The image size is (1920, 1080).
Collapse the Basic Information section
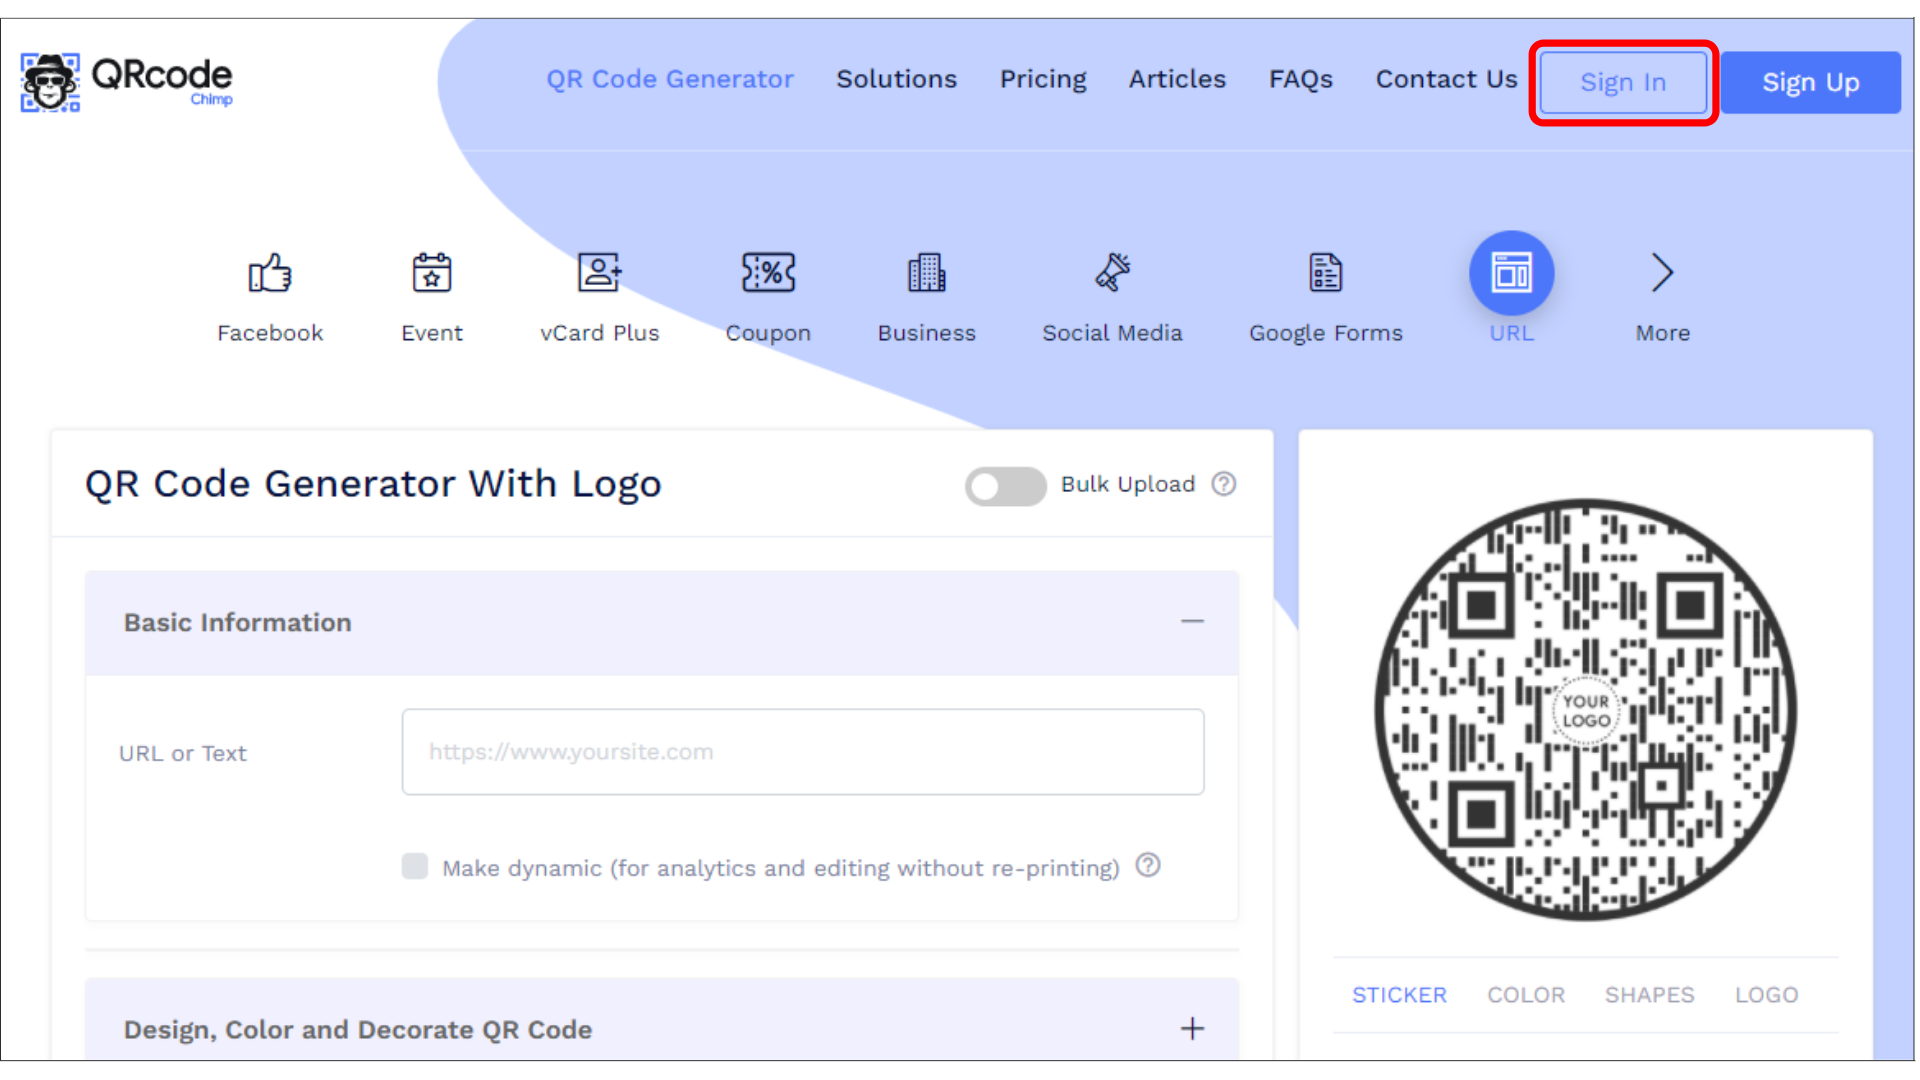pos(1192,621)
